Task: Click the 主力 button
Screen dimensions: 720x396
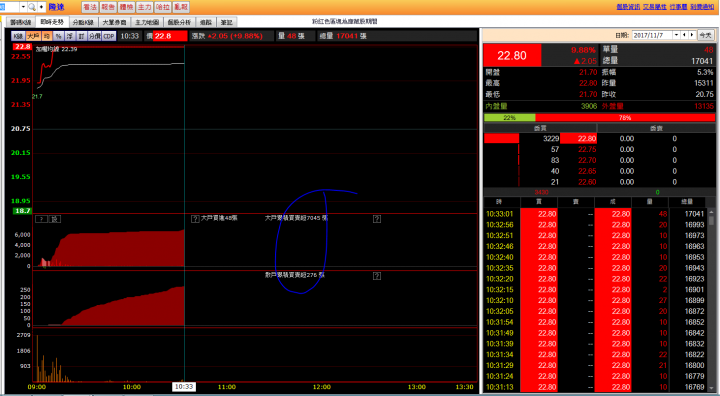Action: tap(144, 7)
